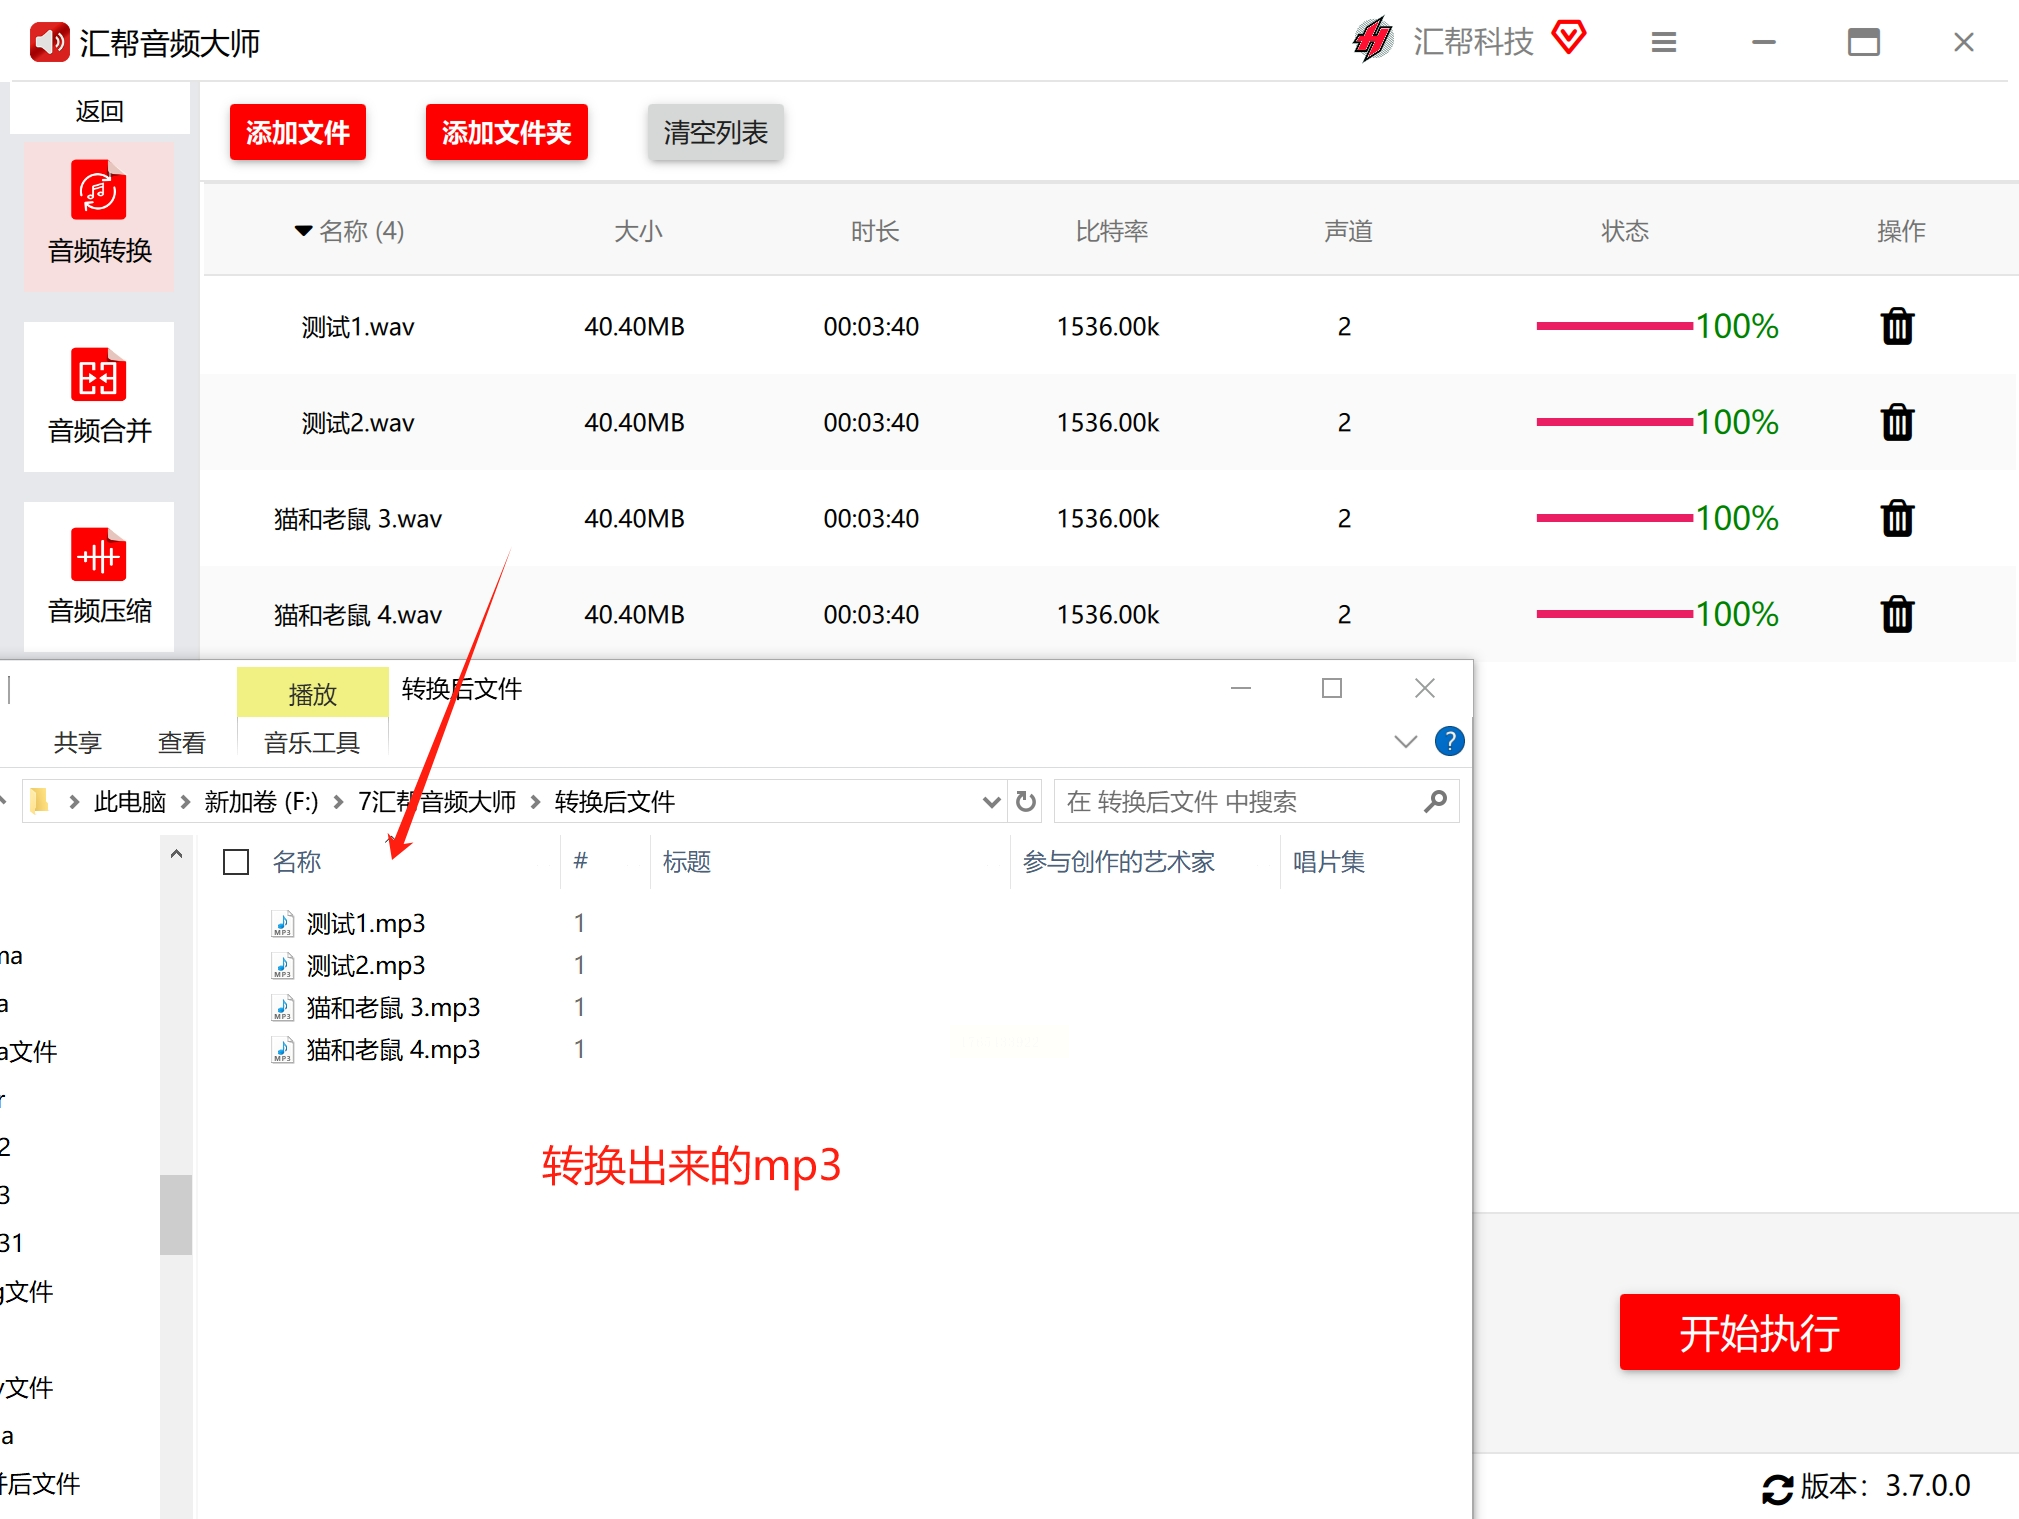
Task: Open the 音频转换 audio convert tool
Action: (x=99, y=215)
